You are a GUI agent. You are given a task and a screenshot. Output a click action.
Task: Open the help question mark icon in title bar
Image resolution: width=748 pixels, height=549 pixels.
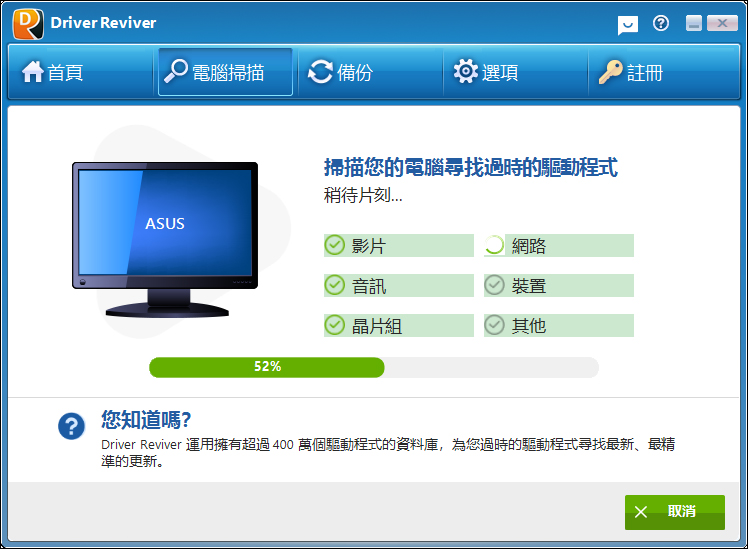[x=661, y=23]
